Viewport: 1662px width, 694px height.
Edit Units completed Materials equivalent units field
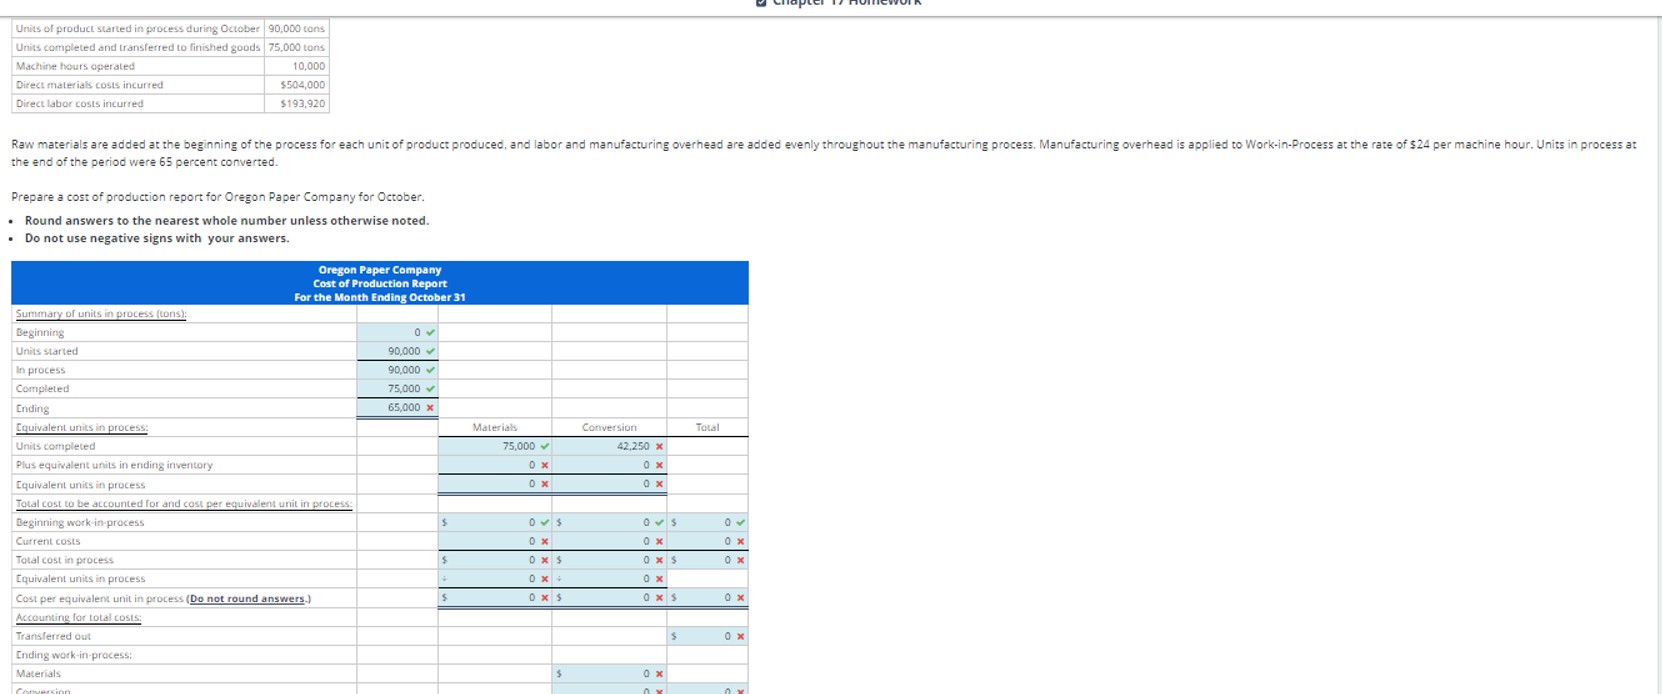(494, 446)
